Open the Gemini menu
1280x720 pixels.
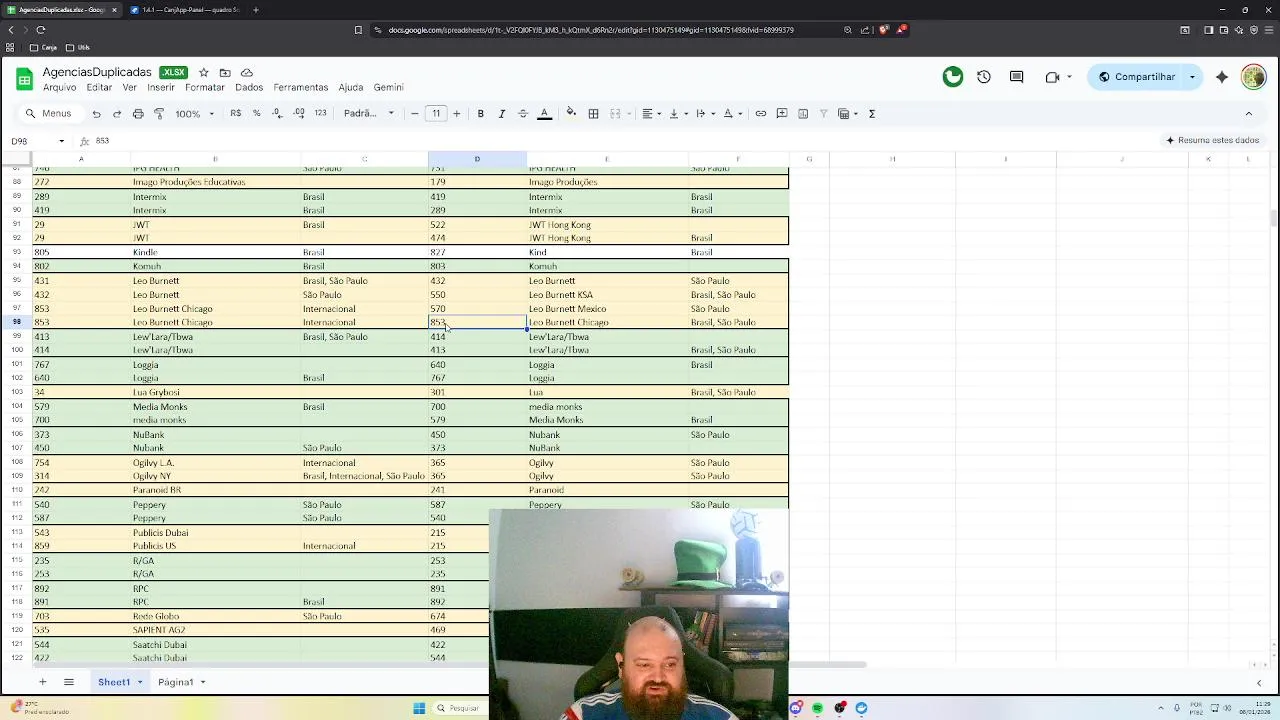[x=388, y=88]
